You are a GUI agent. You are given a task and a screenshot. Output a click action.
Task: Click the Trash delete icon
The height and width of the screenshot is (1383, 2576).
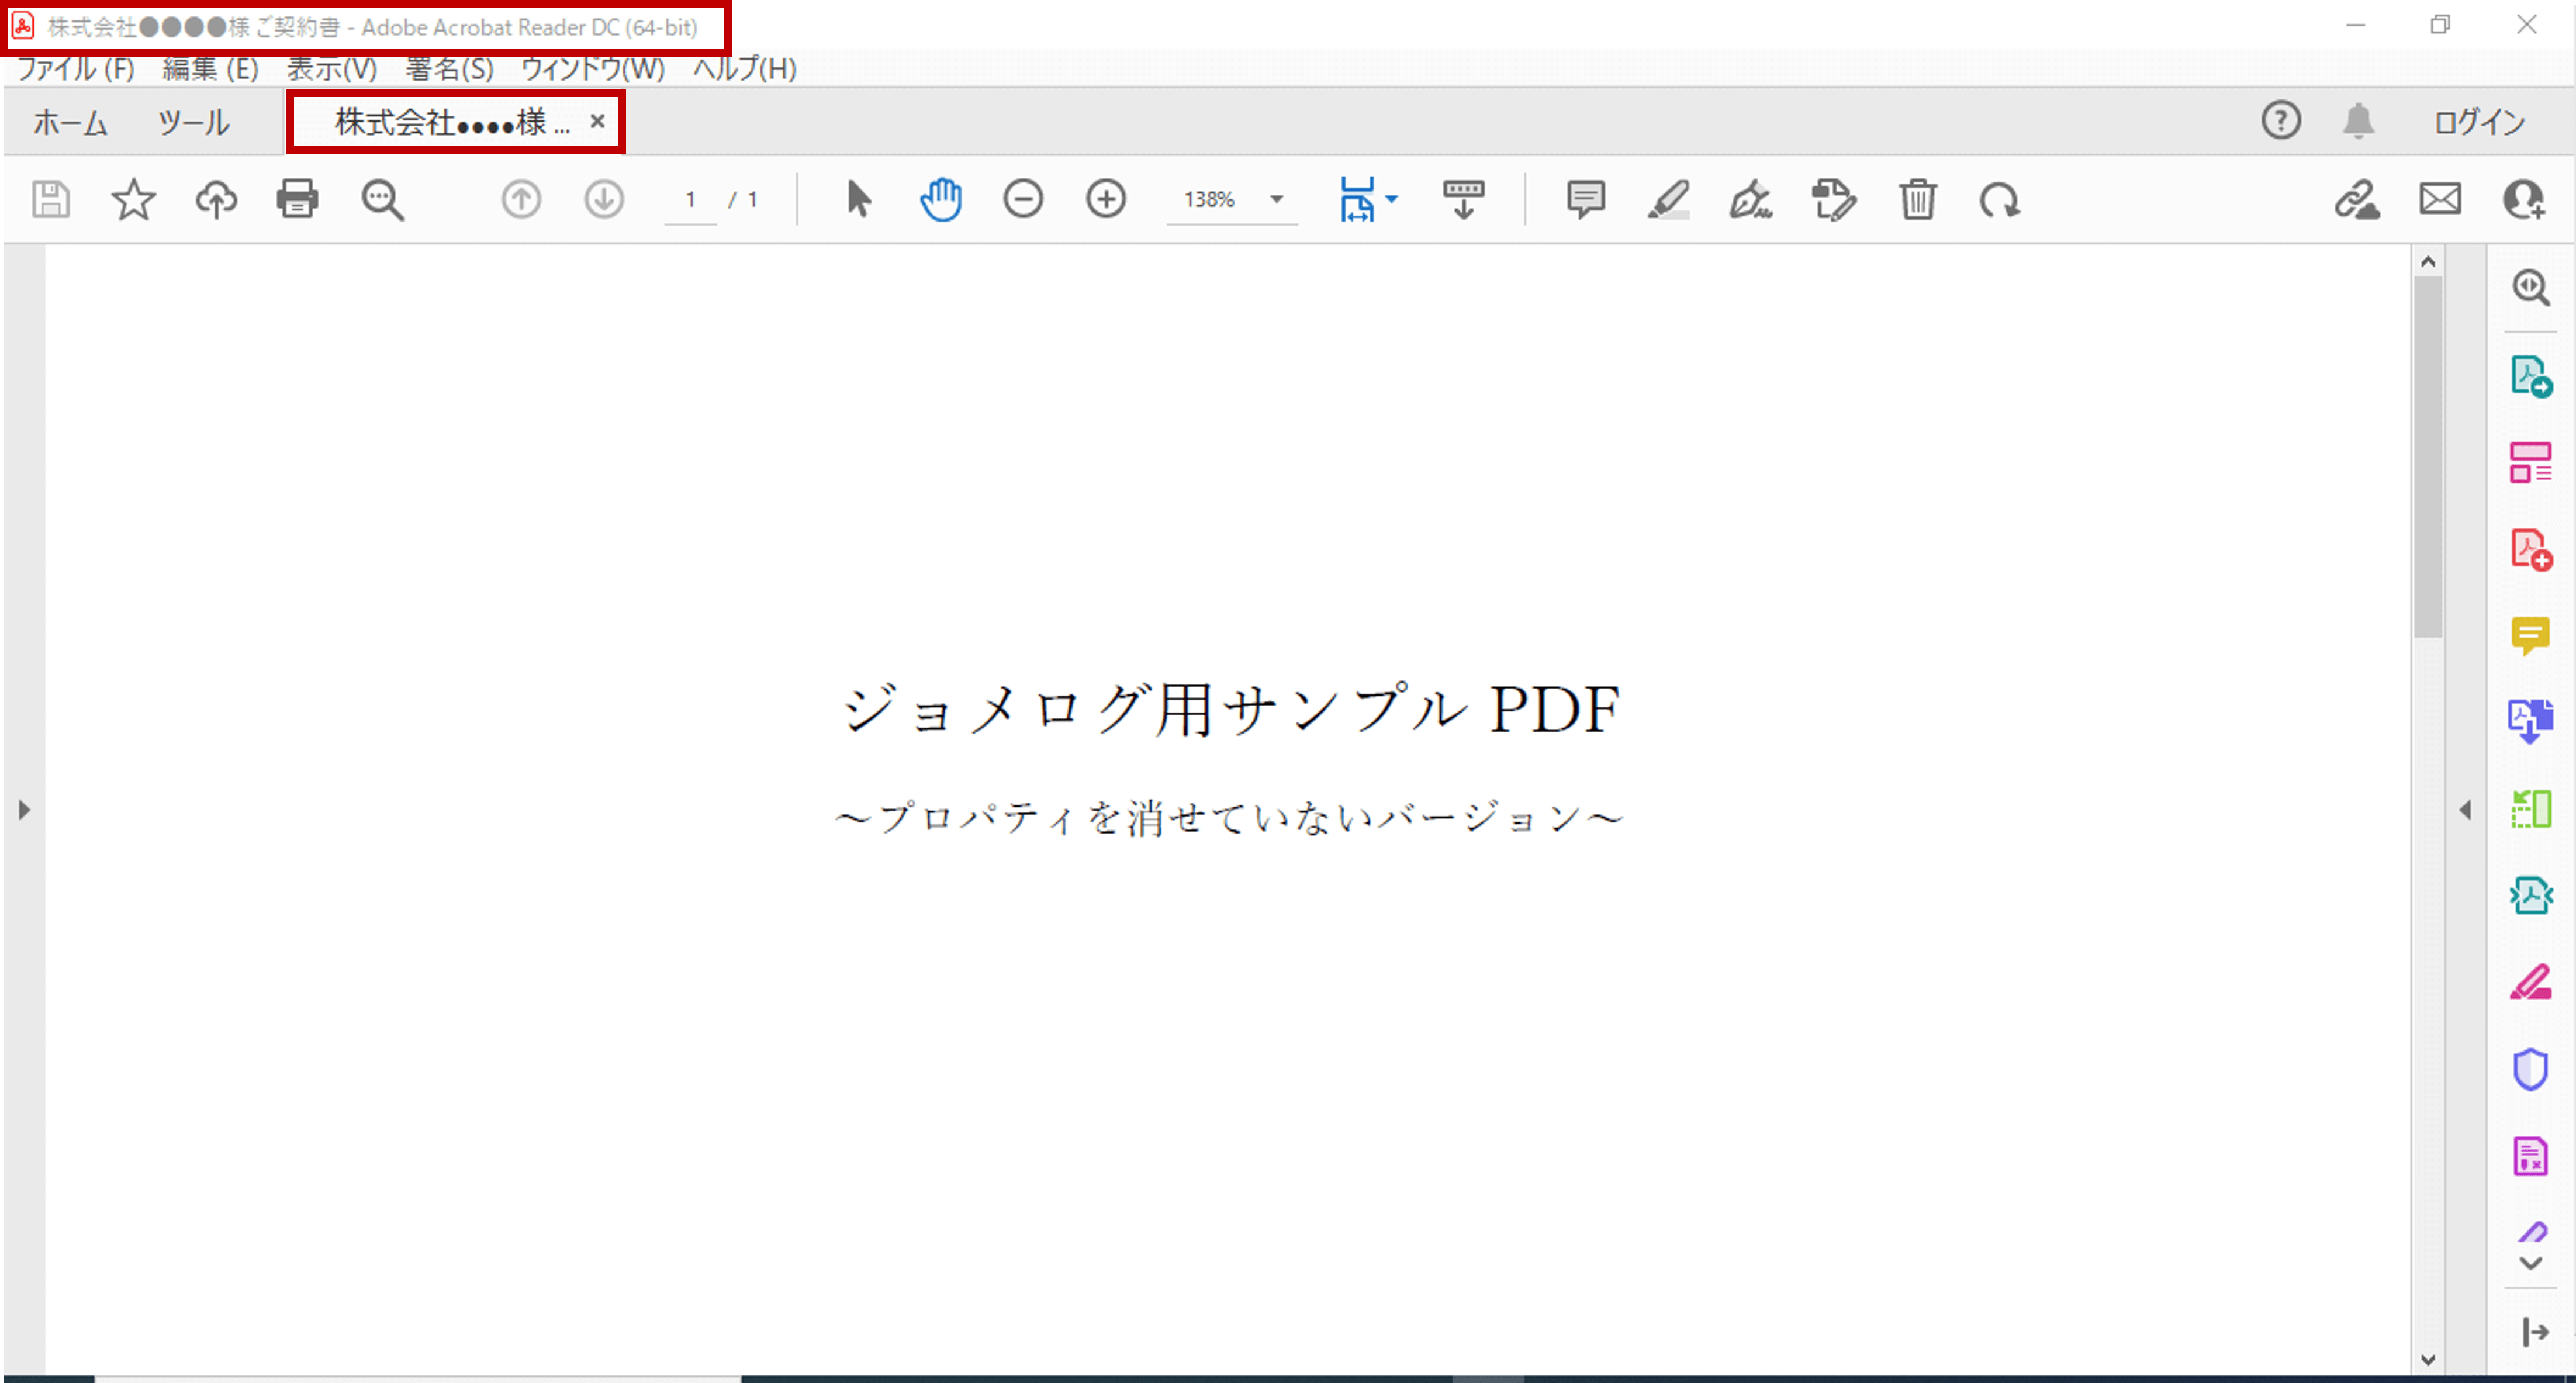point(1918,200)
